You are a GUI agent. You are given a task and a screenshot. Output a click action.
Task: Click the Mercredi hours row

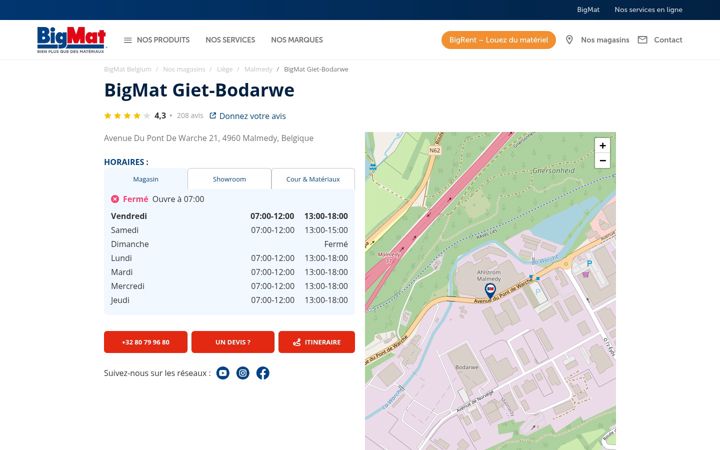point(229,286)
